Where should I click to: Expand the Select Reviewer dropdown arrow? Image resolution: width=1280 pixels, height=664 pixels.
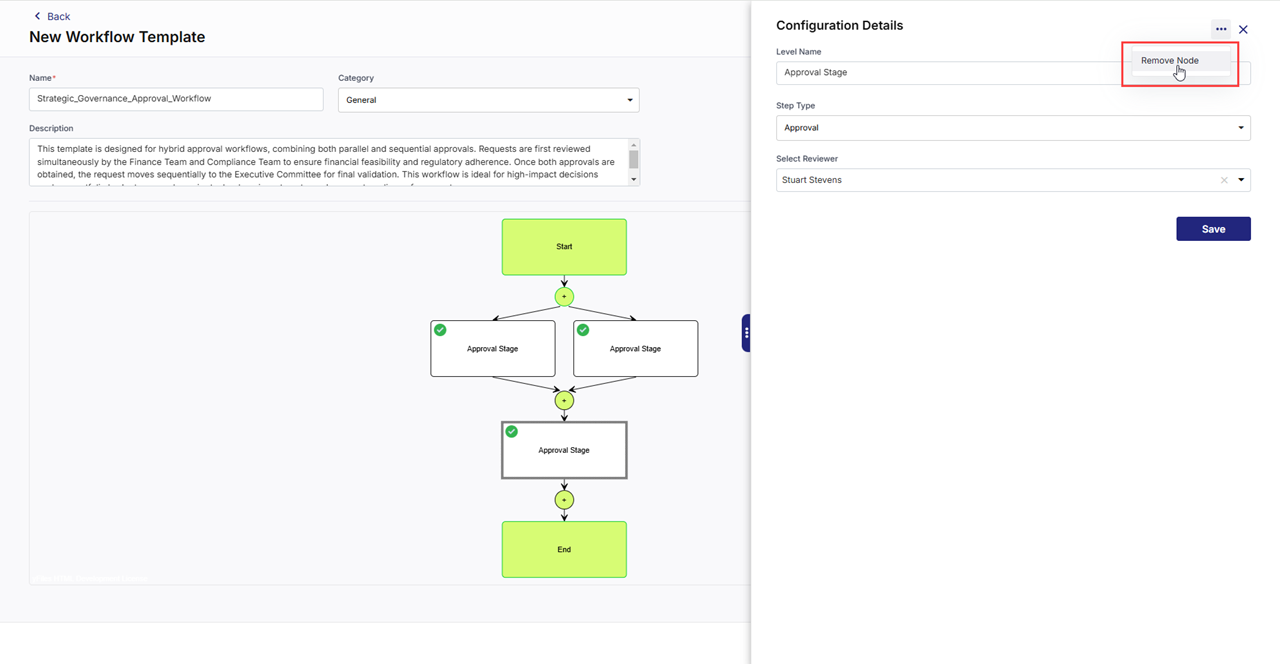pyautogui.click(x=1242, y=180)
